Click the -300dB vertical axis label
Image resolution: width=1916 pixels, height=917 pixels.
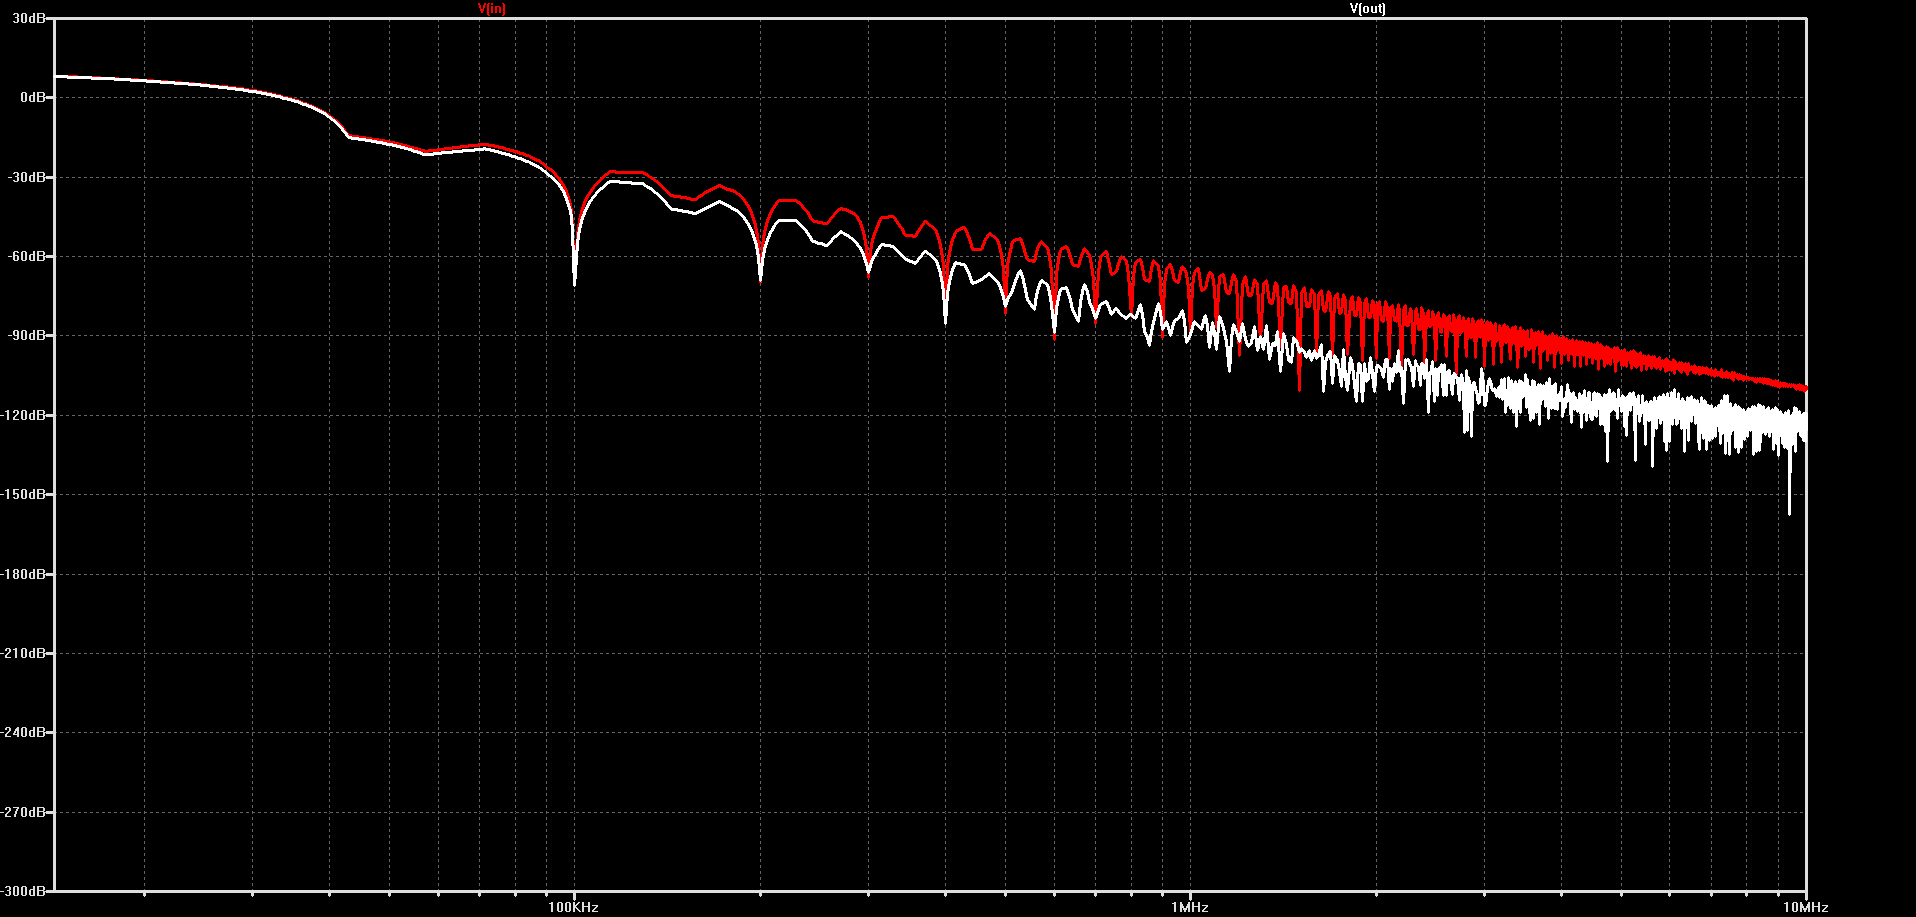point(24,891)
